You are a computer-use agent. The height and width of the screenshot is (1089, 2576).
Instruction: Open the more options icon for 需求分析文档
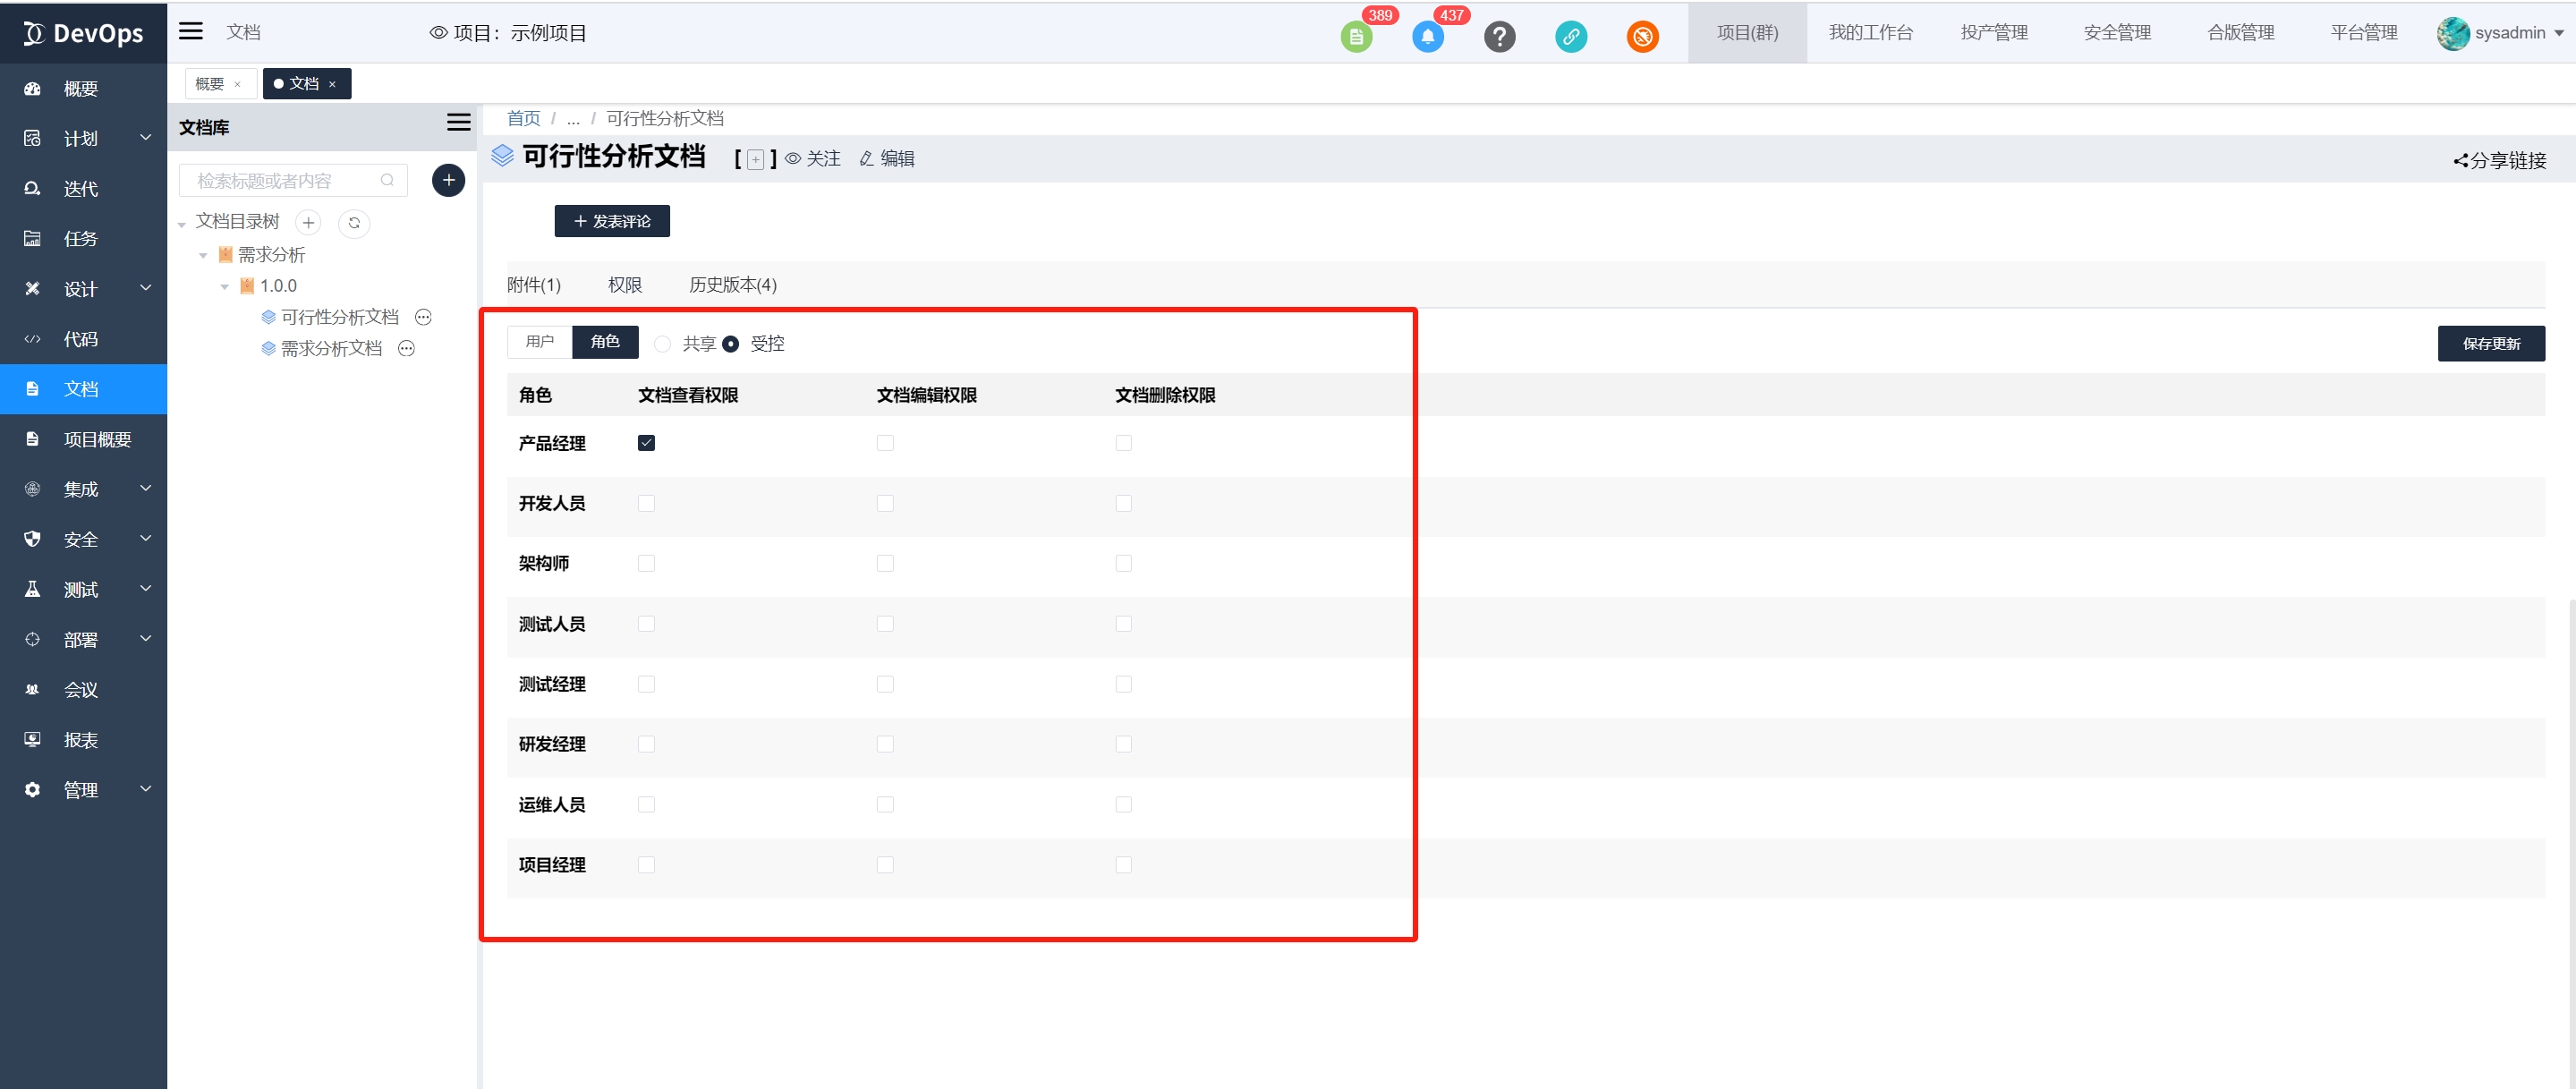coord(406,349)
